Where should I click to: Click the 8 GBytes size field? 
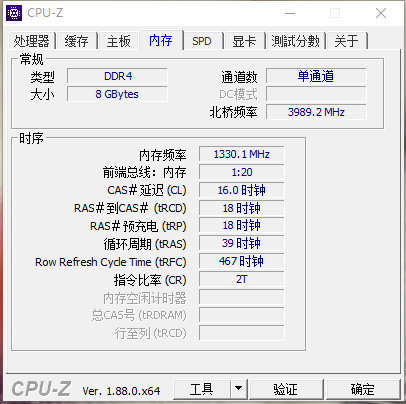[x=117, y=94]
